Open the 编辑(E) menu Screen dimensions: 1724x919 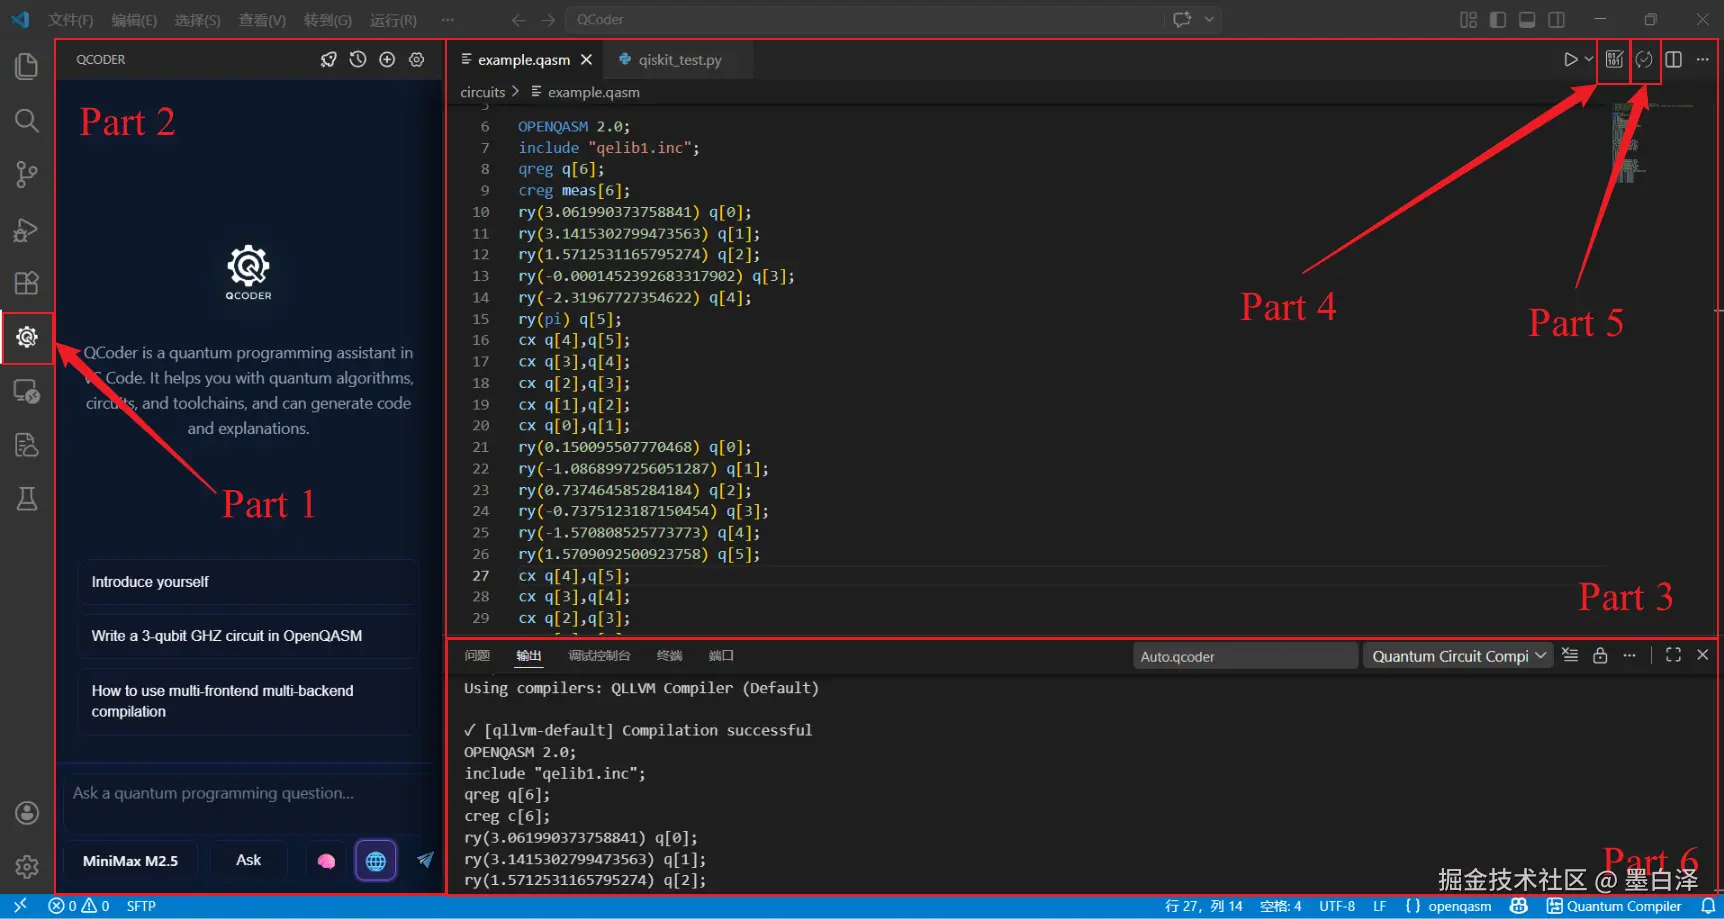click(134, 20)
